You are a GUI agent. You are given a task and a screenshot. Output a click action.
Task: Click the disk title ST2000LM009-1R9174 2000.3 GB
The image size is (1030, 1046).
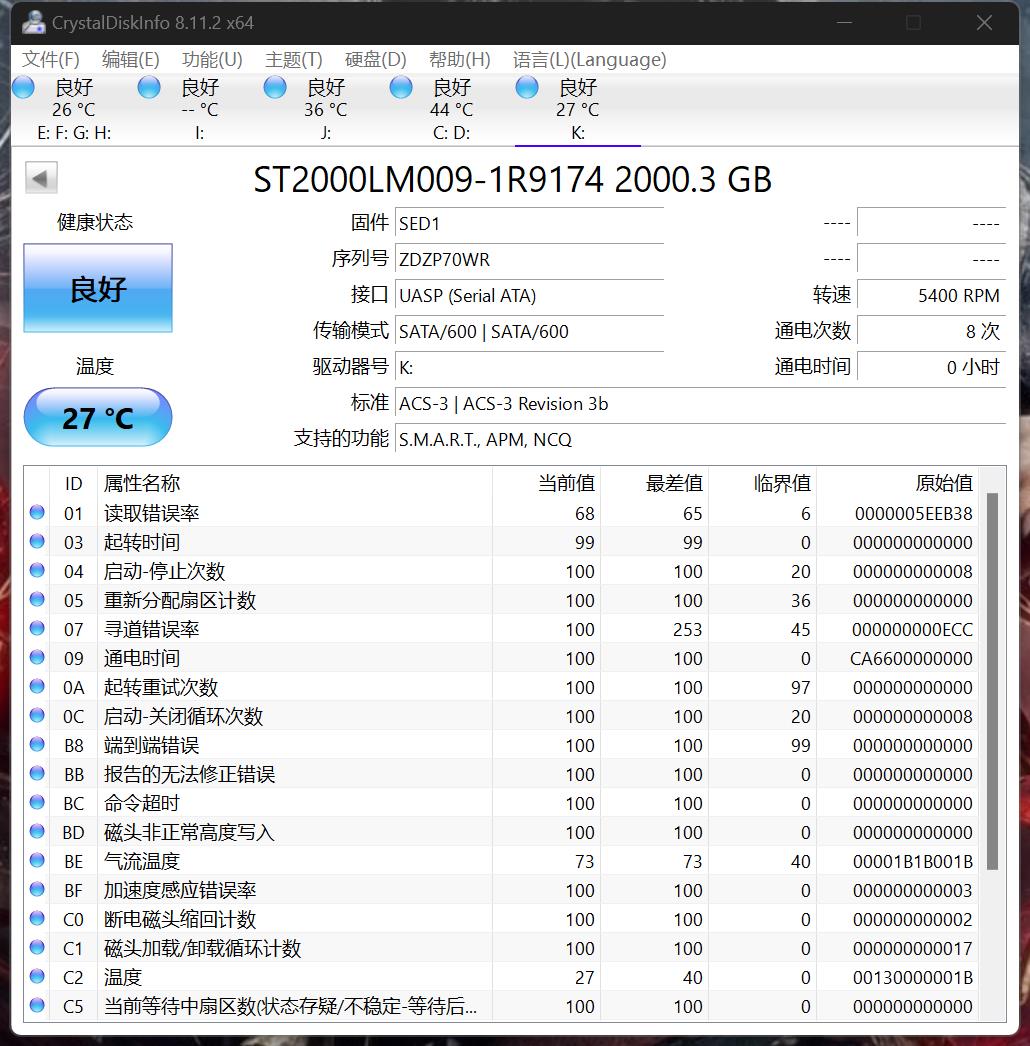click(512, 179)
